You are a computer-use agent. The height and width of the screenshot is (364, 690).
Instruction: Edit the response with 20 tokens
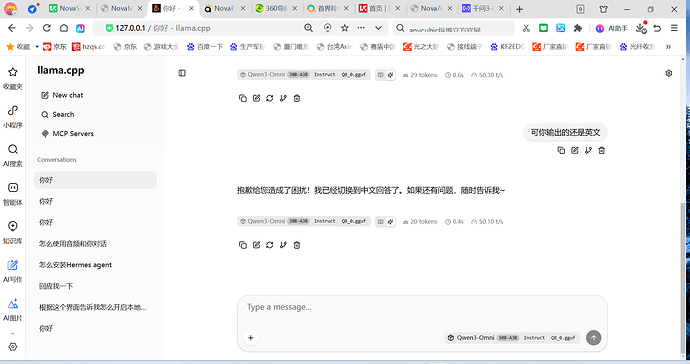(257, 245)
